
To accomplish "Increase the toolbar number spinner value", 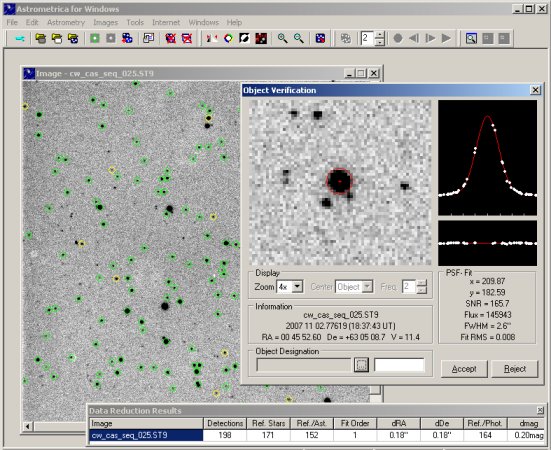I will pyautogui.click(x=380, y=35).
